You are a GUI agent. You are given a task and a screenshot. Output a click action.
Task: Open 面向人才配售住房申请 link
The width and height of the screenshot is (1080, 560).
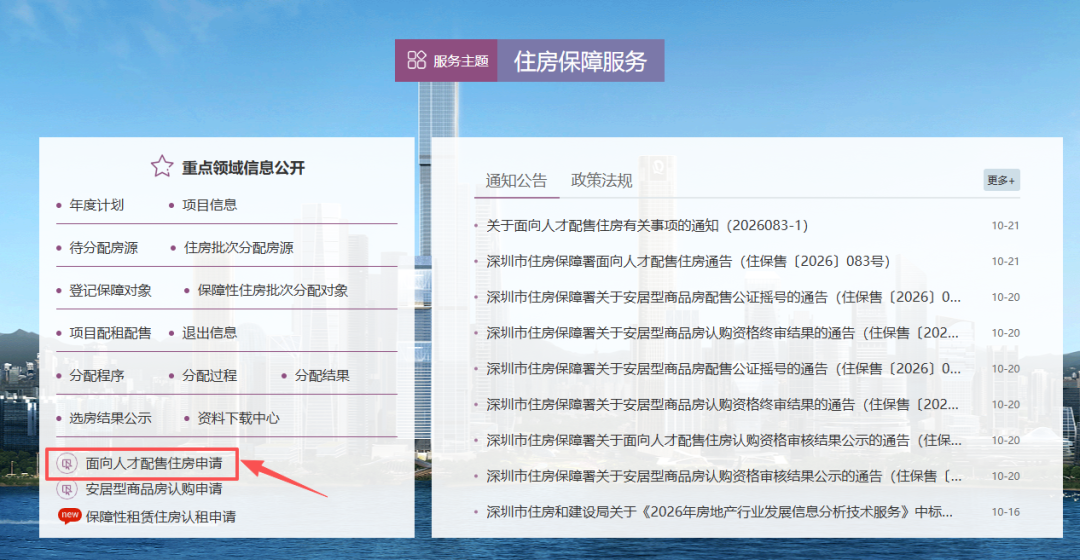tap(154, 464)
